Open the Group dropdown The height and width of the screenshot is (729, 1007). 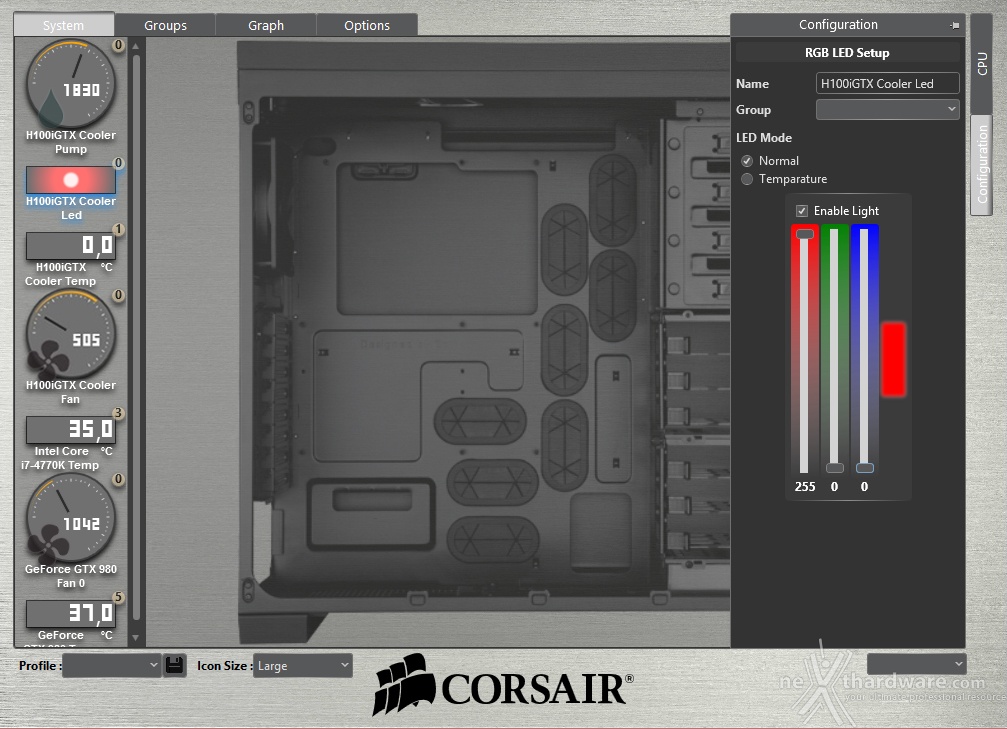tap(888, 109)
